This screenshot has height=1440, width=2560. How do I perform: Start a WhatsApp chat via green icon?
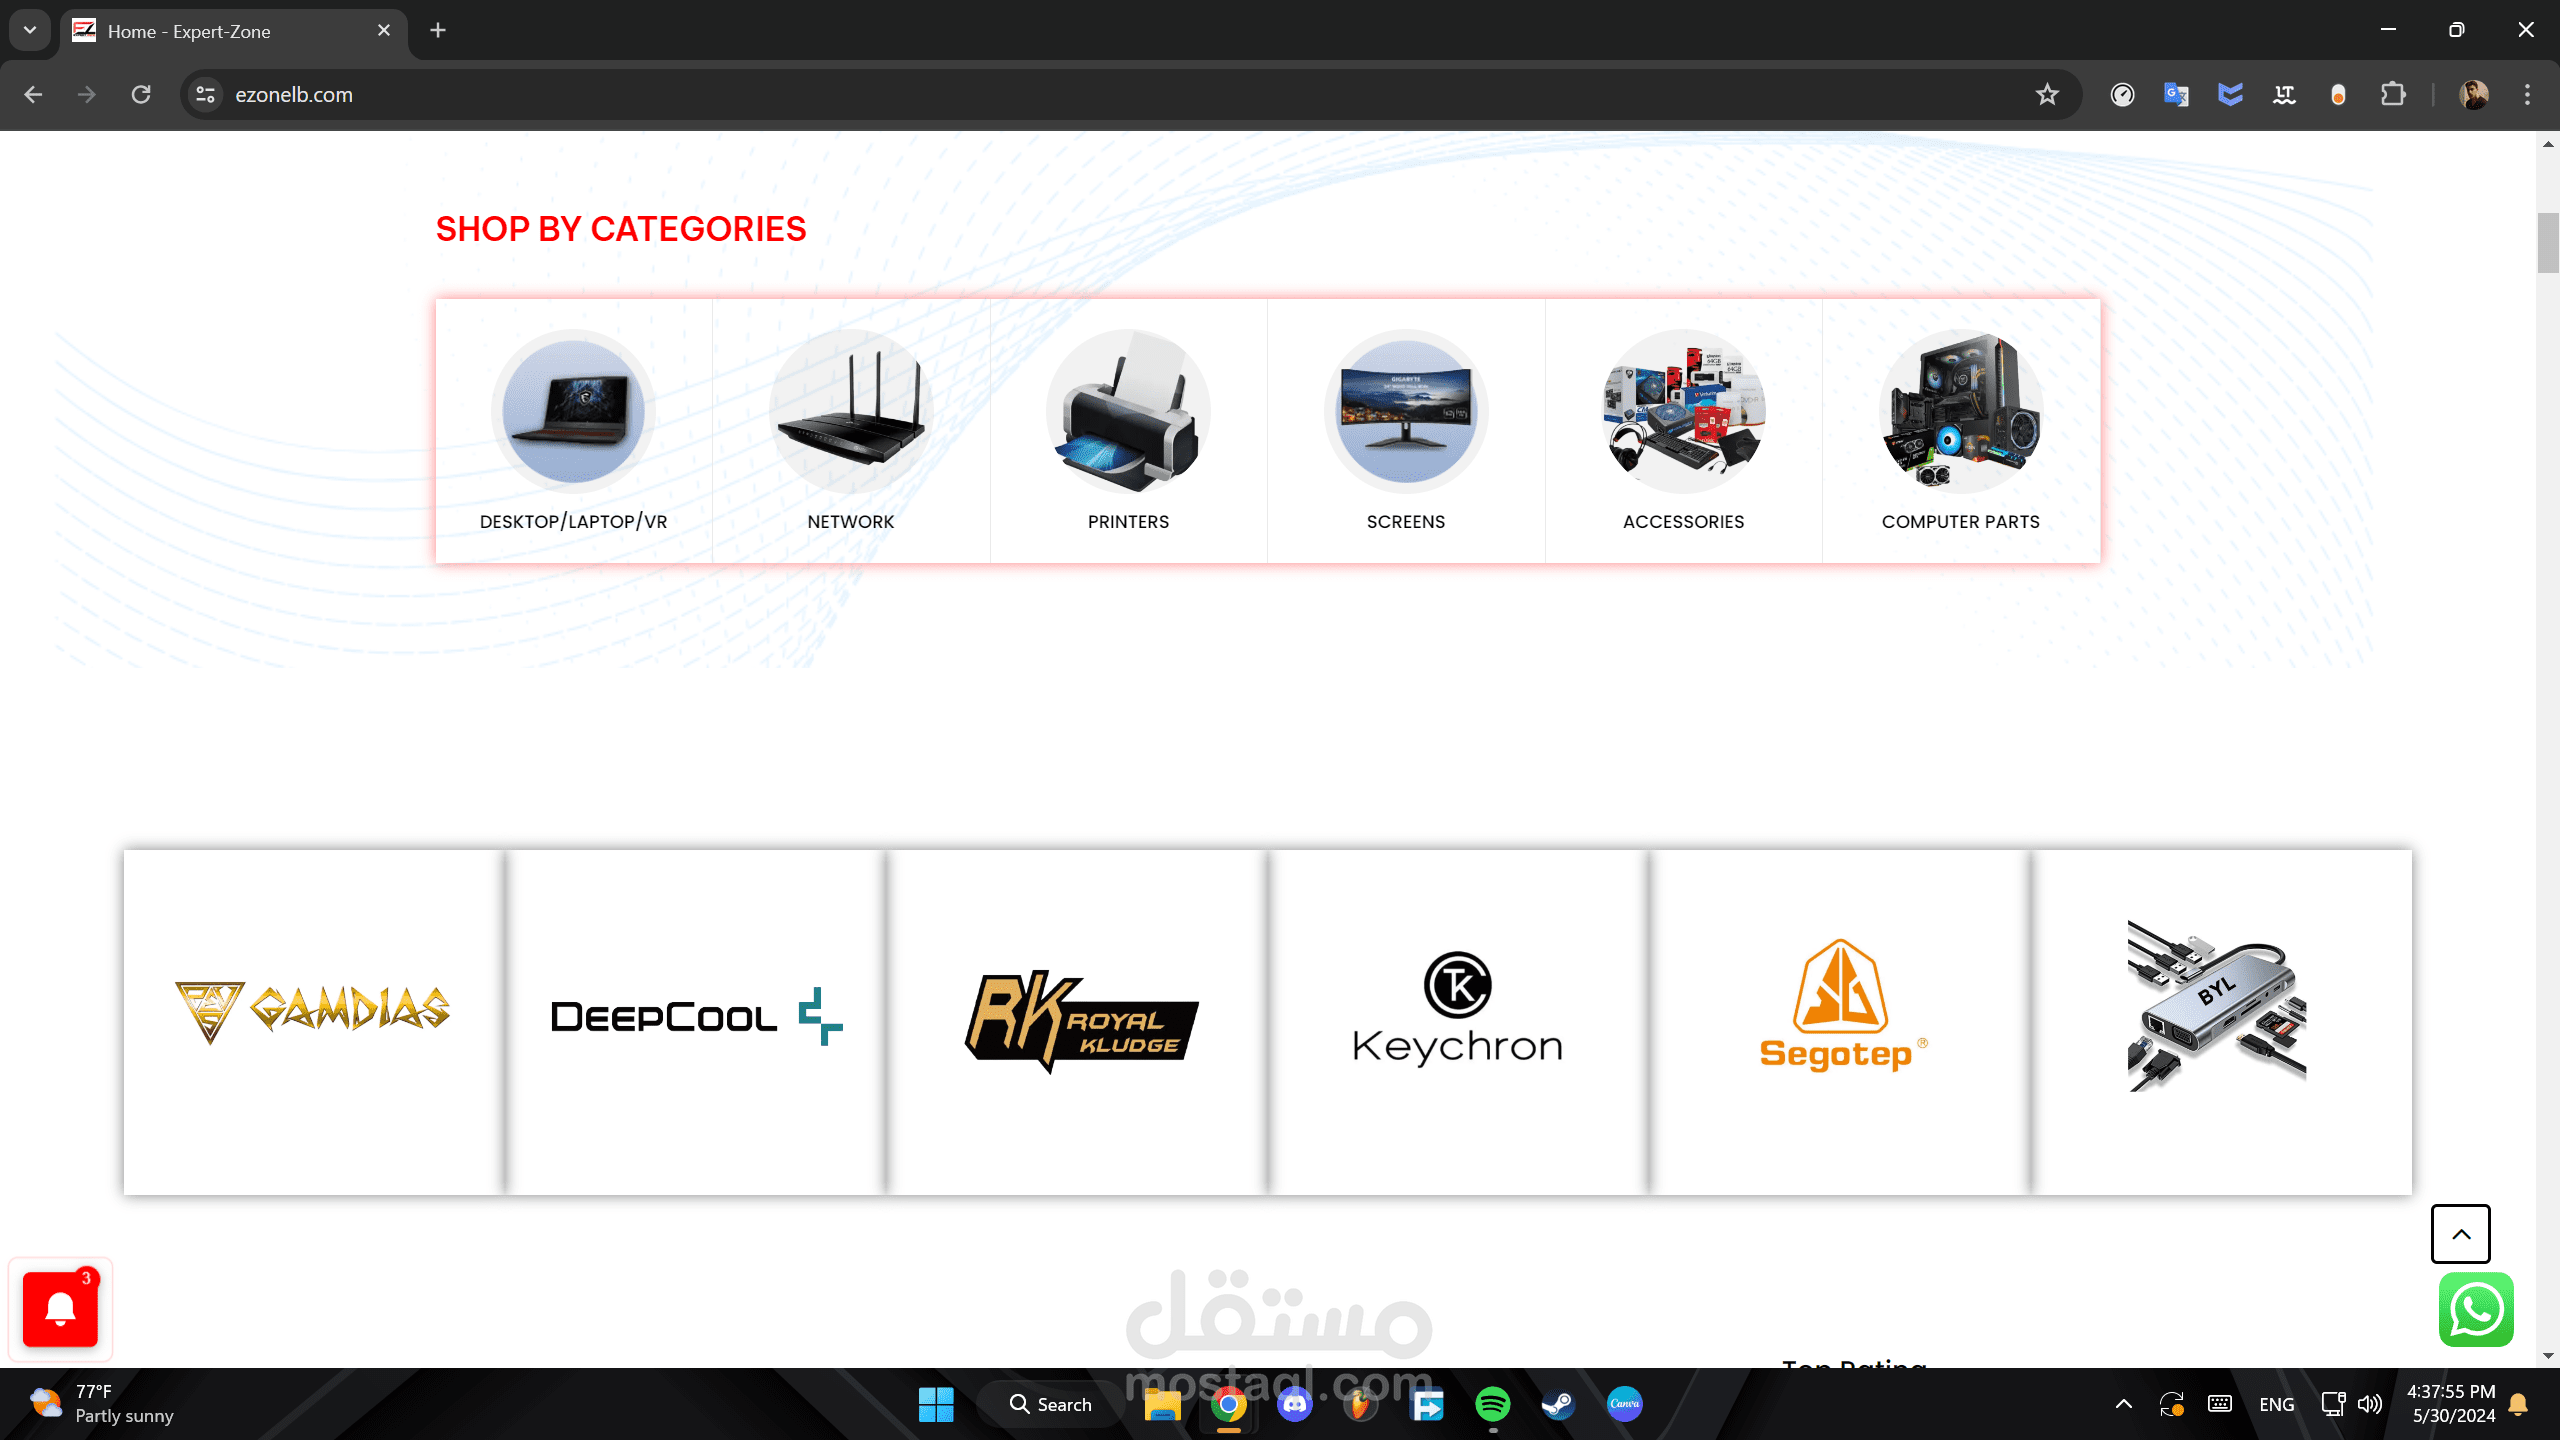point(2476,1310)
